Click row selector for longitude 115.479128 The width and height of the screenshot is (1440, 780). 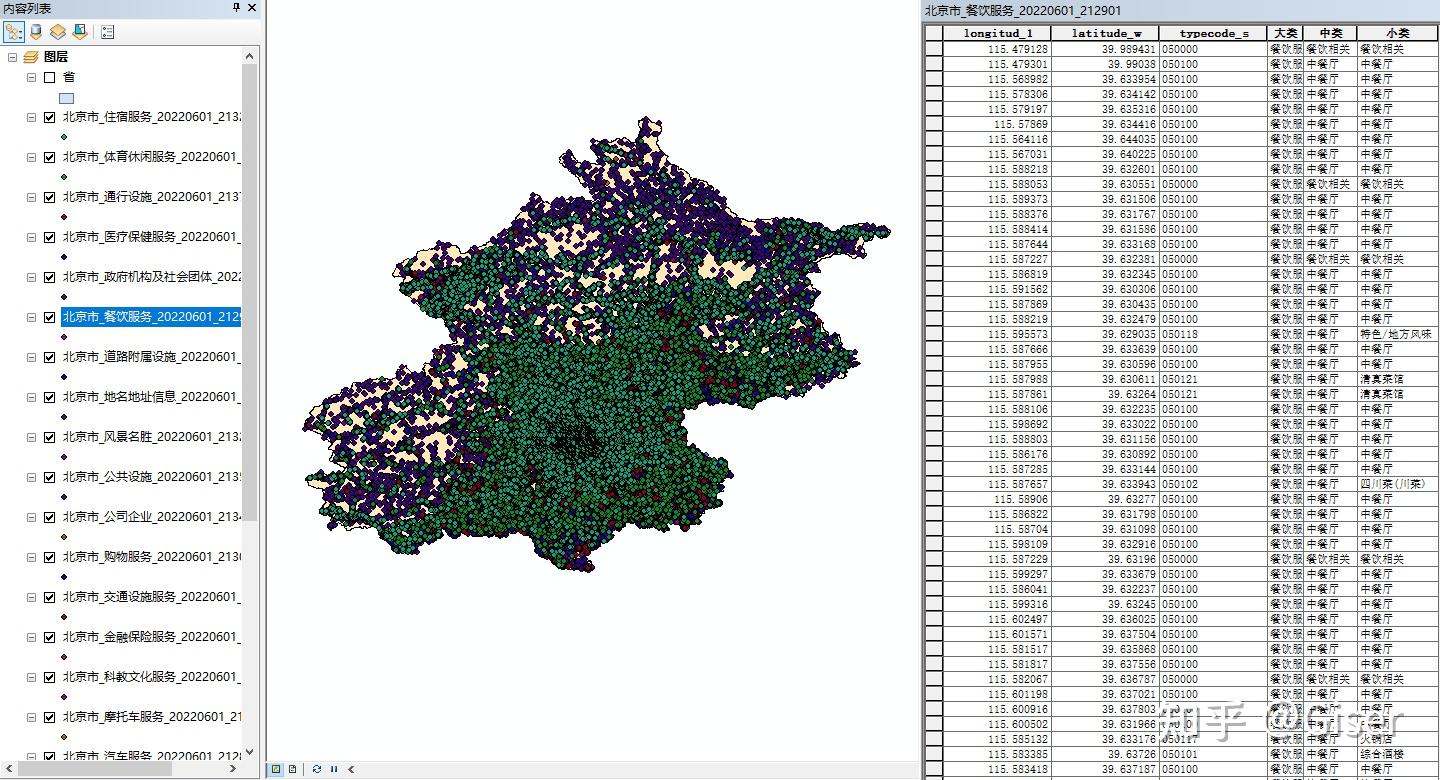point(933,49)
